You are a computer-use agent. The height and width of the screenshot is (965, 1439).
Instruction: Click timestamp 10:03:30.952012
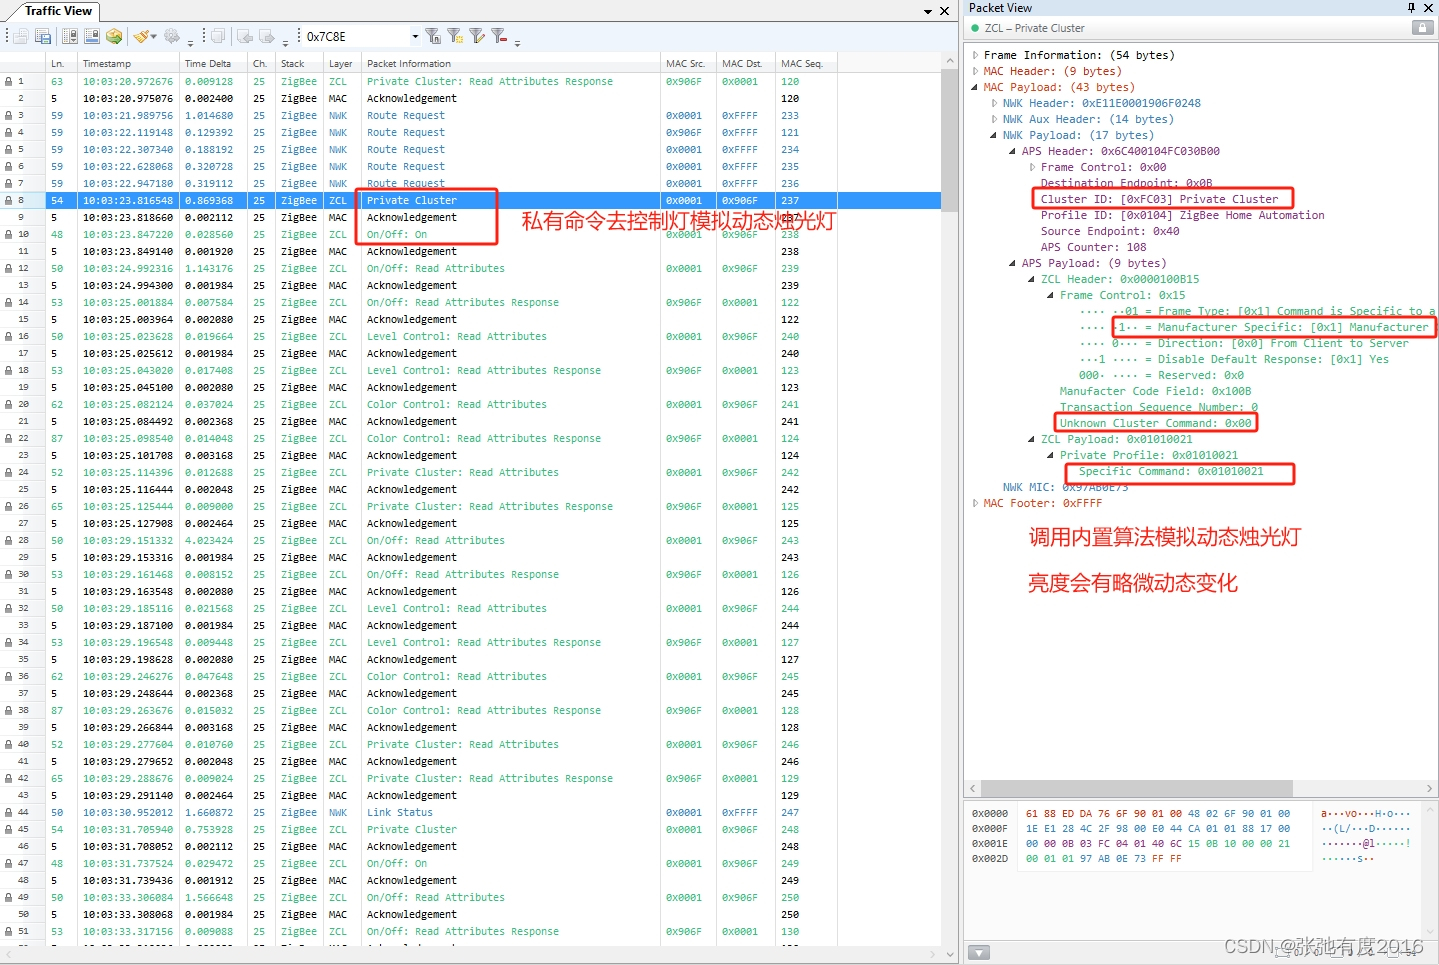coord(128,812)
